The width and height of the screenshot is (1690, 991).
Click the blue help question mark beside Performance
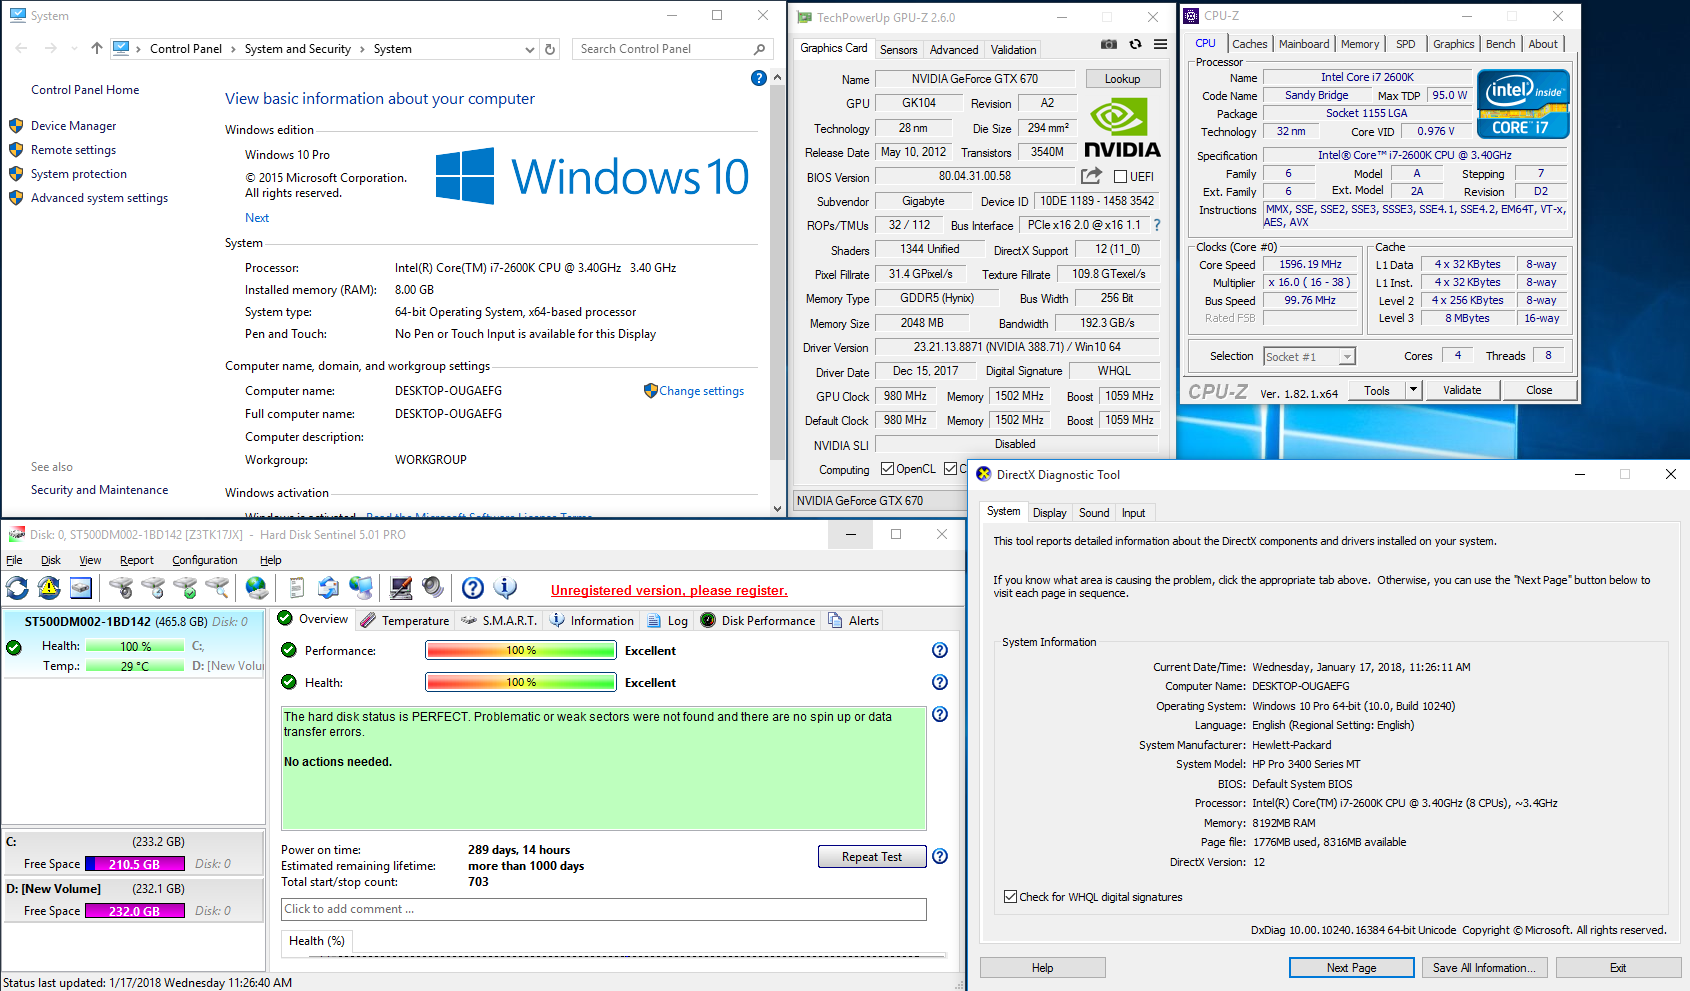tap(939, 650)
